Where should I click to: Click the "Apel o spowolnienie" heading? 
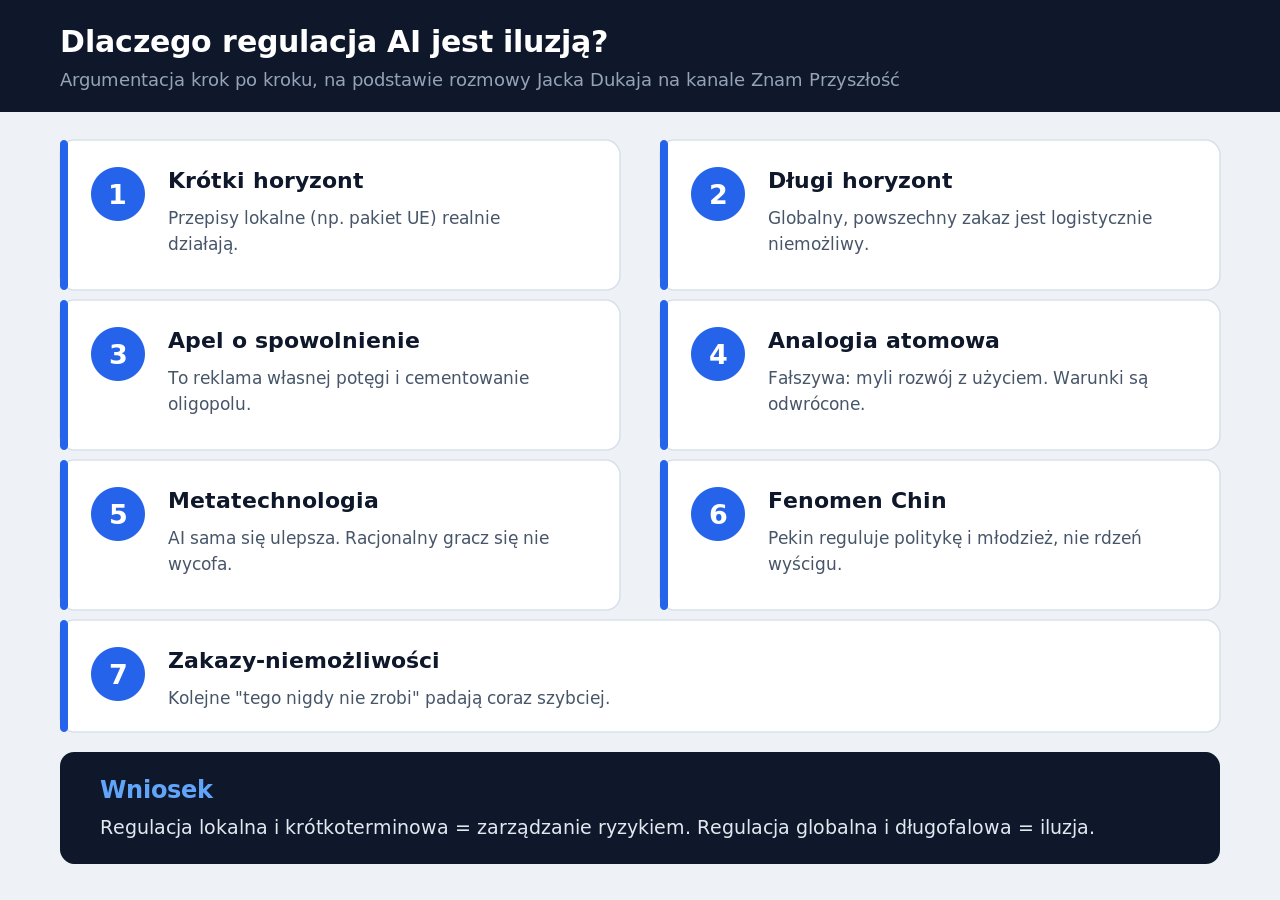click(294, 341)
